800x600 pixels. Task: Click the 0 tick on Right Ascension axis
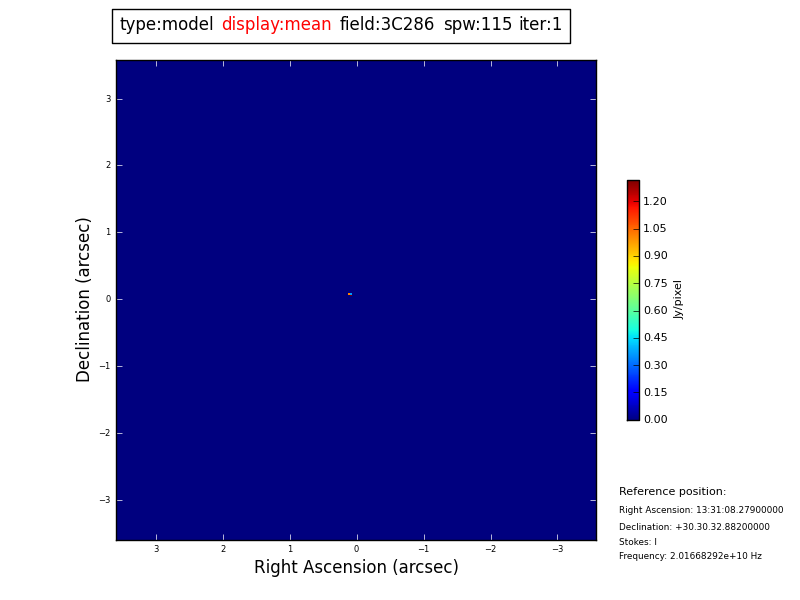click(356, 549)
